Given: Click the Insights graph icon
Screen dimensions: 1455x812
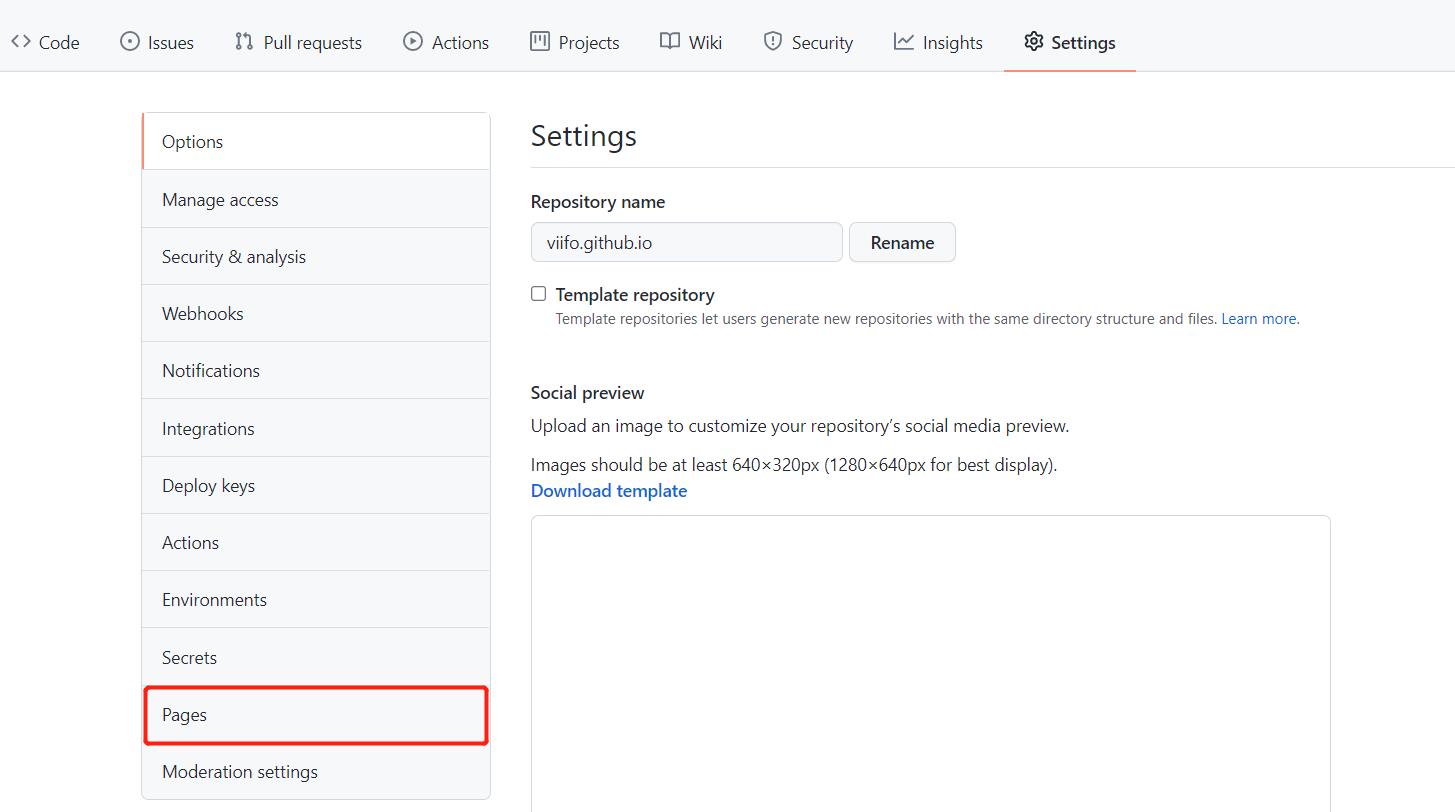Looking at the screenshot, I should point(904,42).
